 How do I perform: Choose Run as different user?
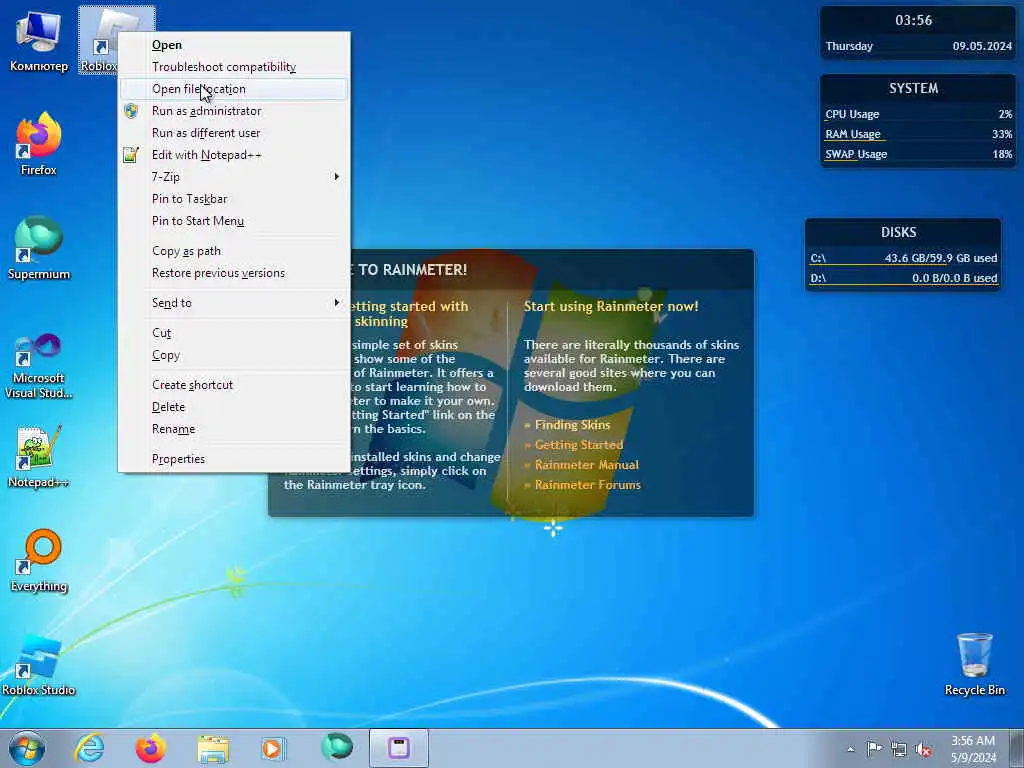[x=234, y=133]
